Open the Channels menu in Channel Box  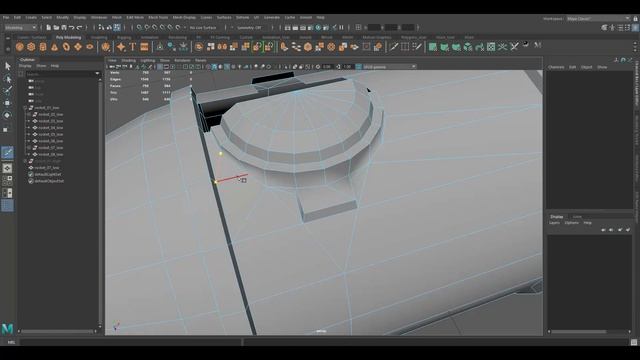tap(556, 67)
